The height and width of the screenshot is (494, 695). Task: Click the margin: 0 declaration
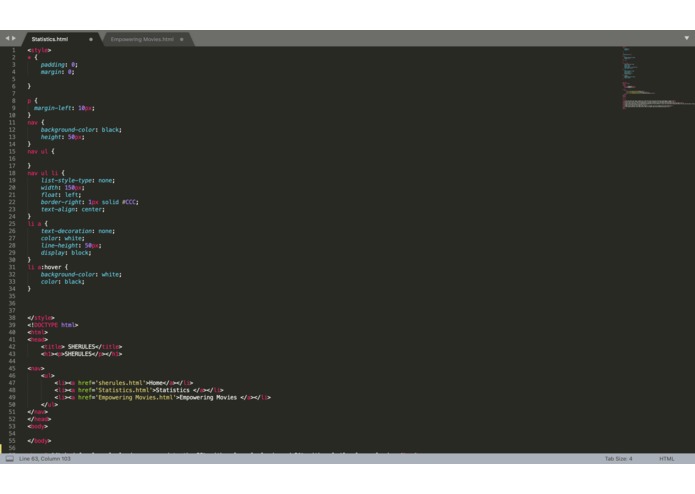(x=58, y=72)
